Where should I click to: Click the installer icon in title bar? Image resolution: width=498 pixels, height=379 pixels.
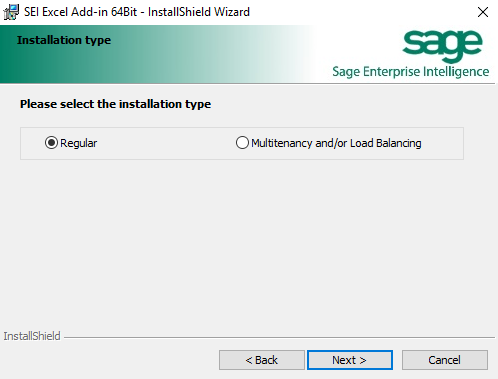[11, 12]
